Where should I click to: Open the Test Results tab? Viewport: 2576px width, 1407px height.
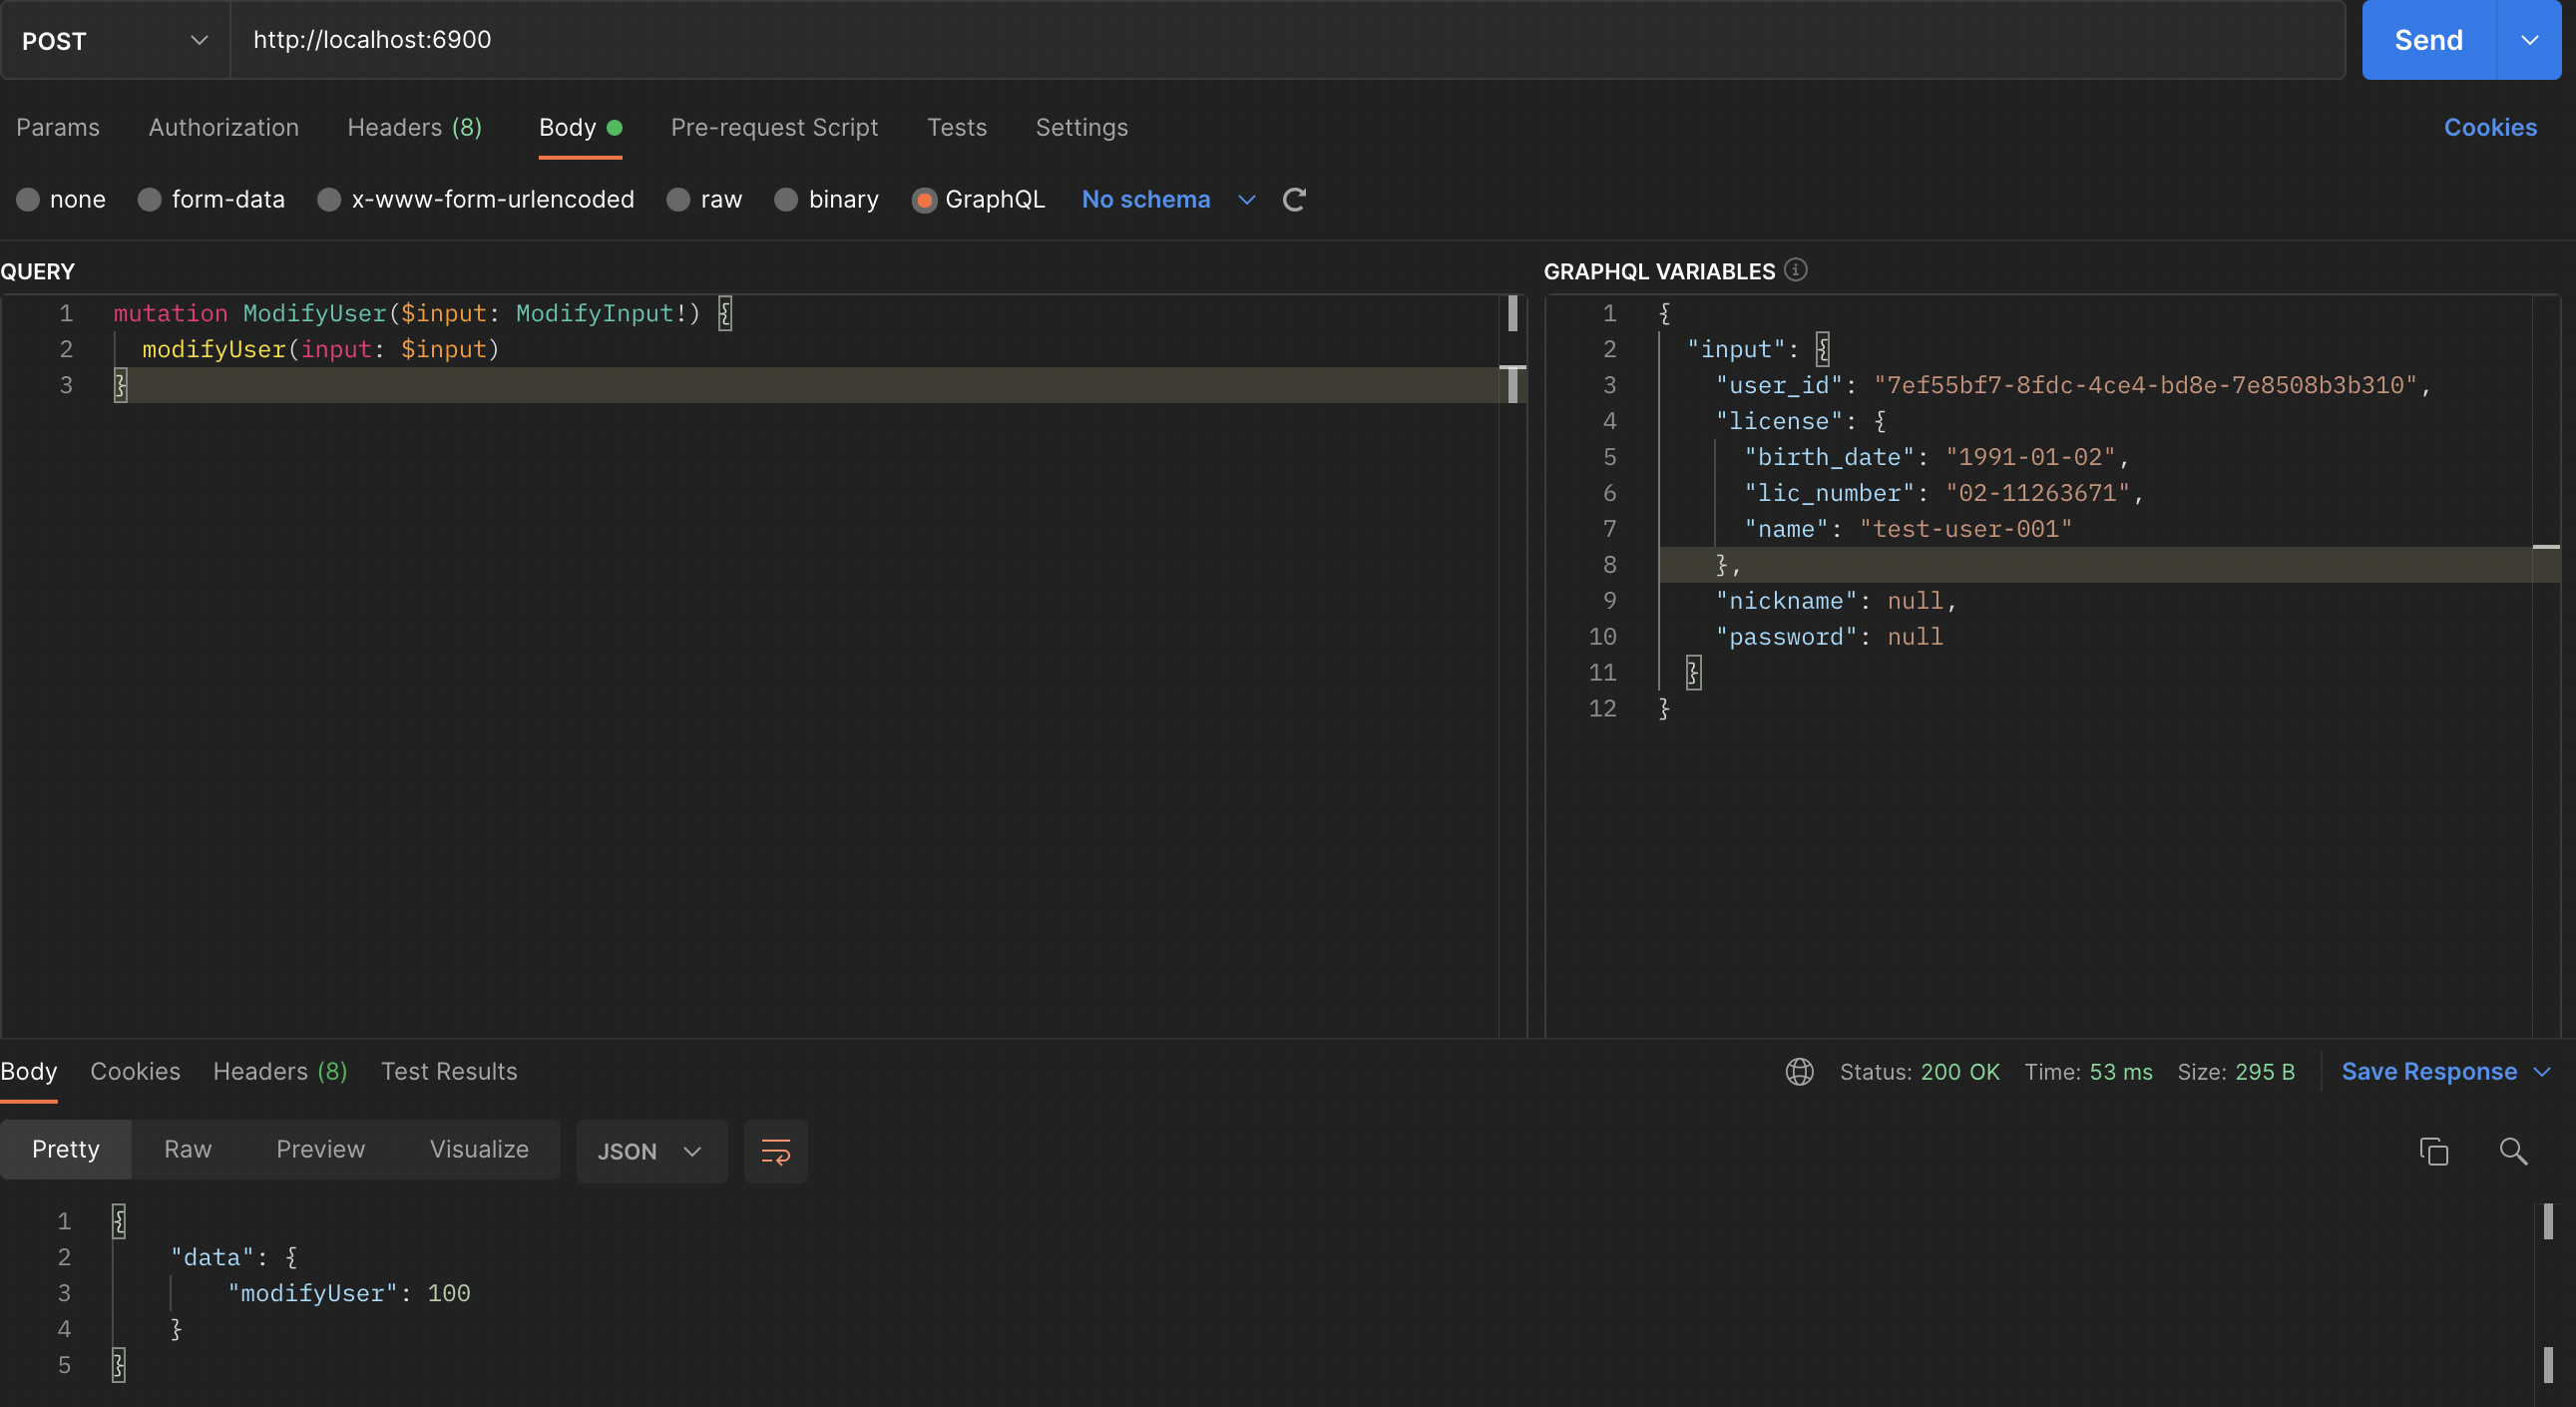coord(449,1072)
